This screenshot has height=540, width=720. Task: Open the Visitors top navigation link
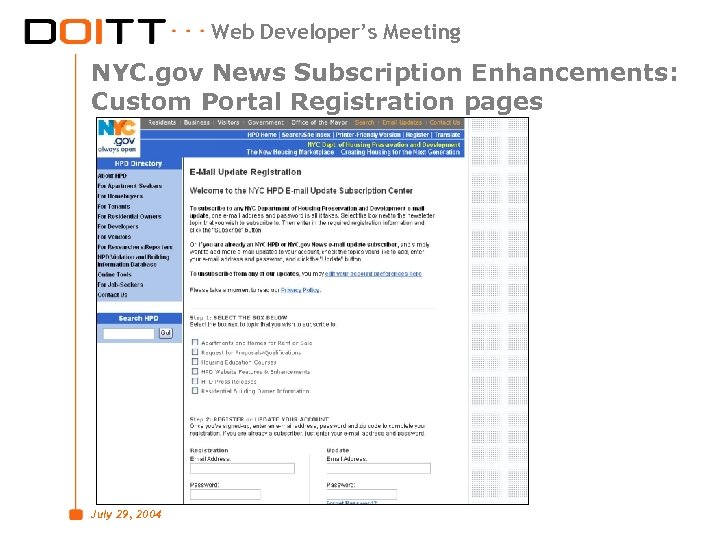pyautogui.click(x=228, y=123)
